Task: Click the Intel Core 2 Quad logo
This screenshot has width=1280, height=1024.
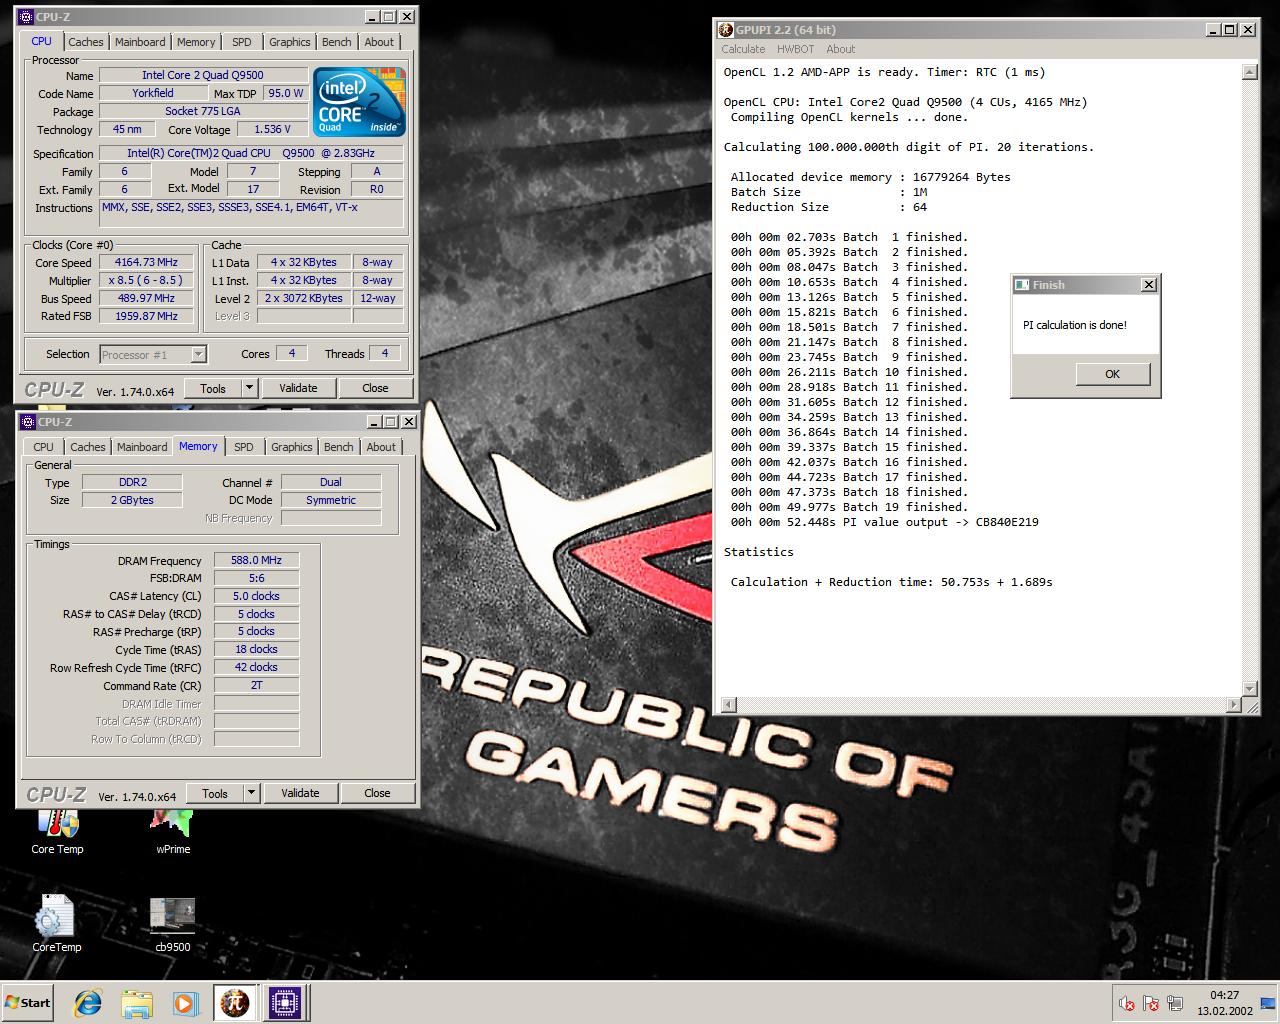Action: [x=359, y=101]
